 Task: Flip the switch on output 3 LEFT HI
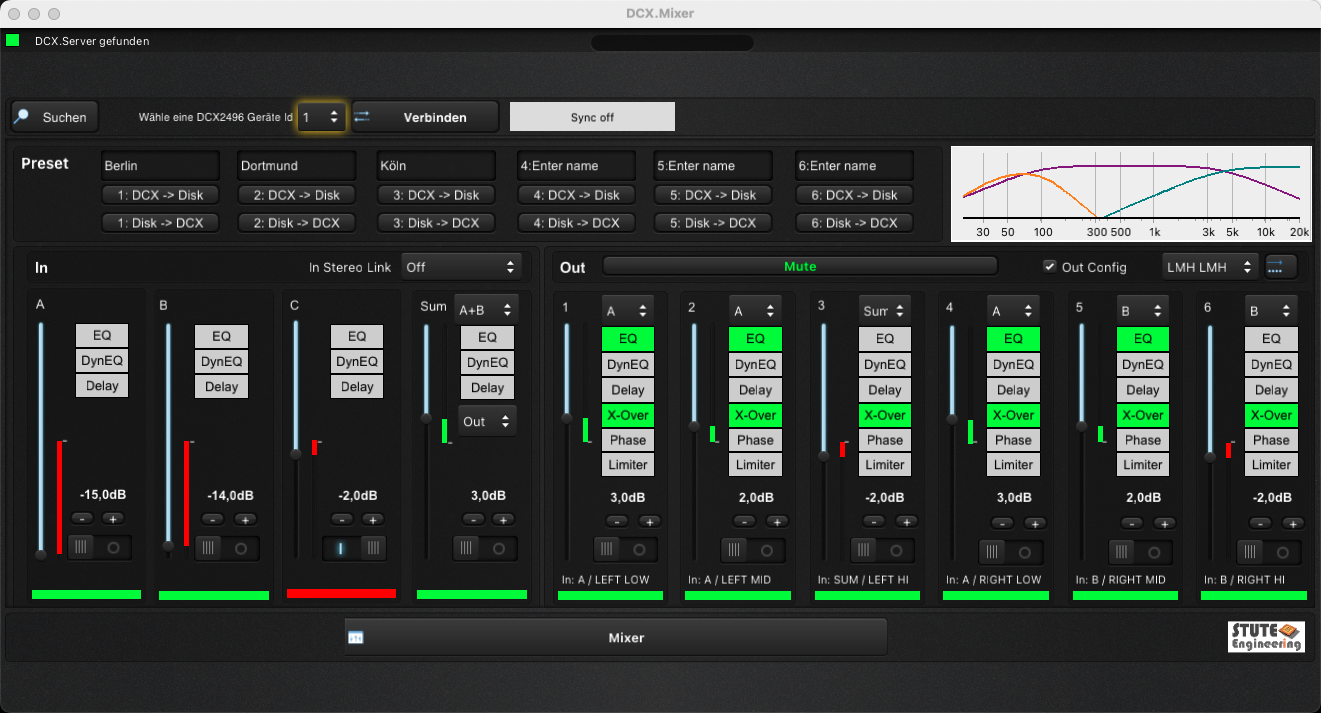pos(883,549)
